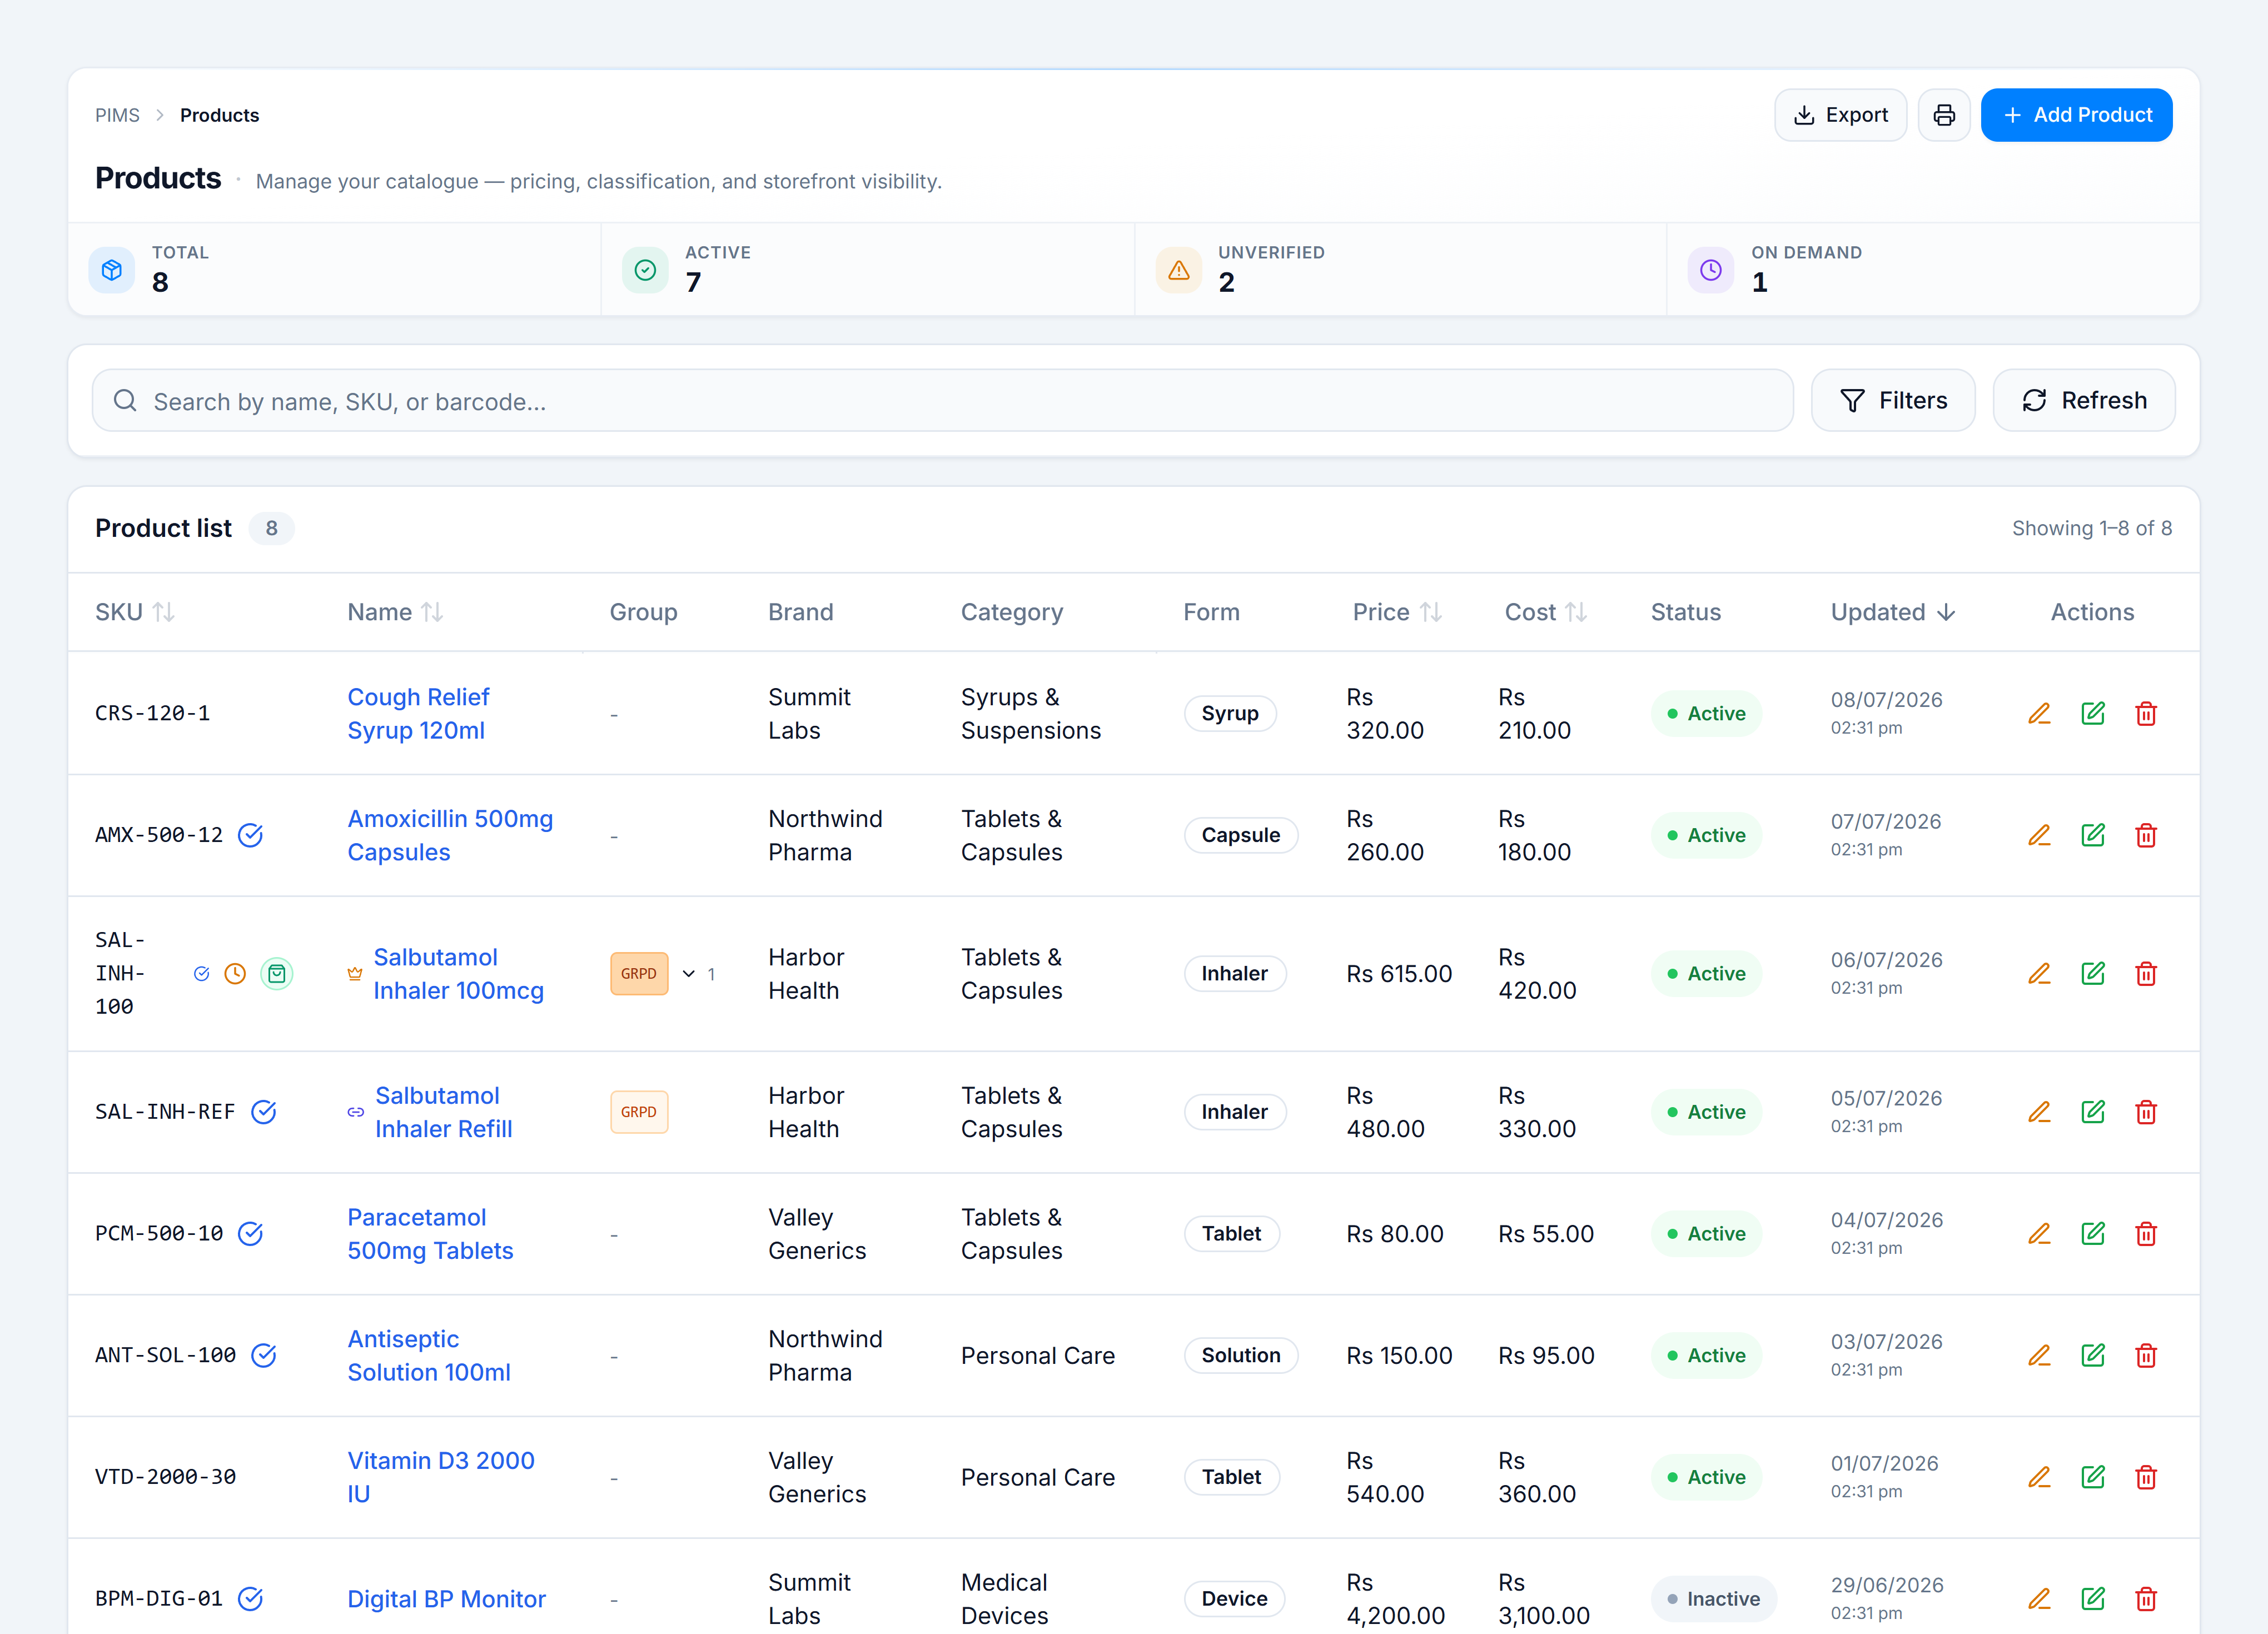Delete Cough Relief Syrup with the trash icon

pyautogui.click(x=2145, y=713)
